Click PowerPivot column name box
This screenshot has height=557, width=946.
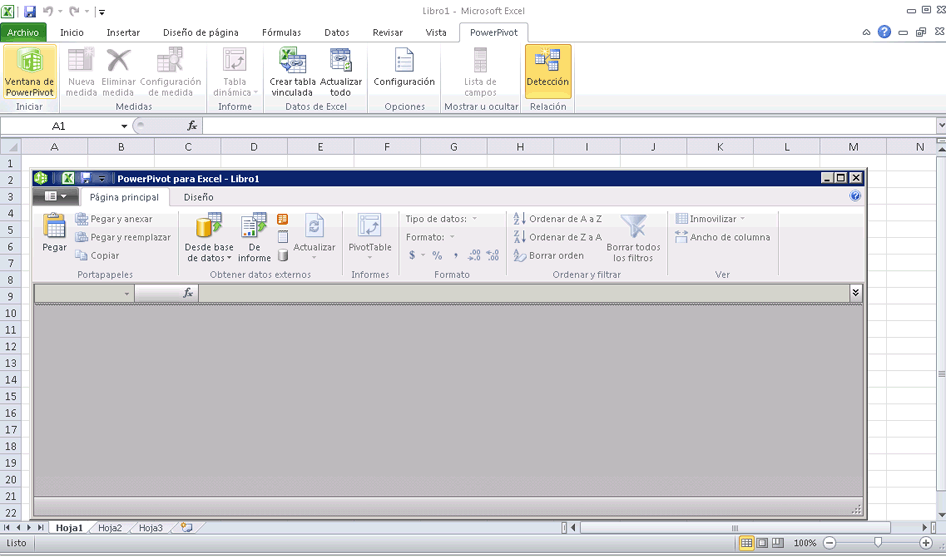point(84,293)
